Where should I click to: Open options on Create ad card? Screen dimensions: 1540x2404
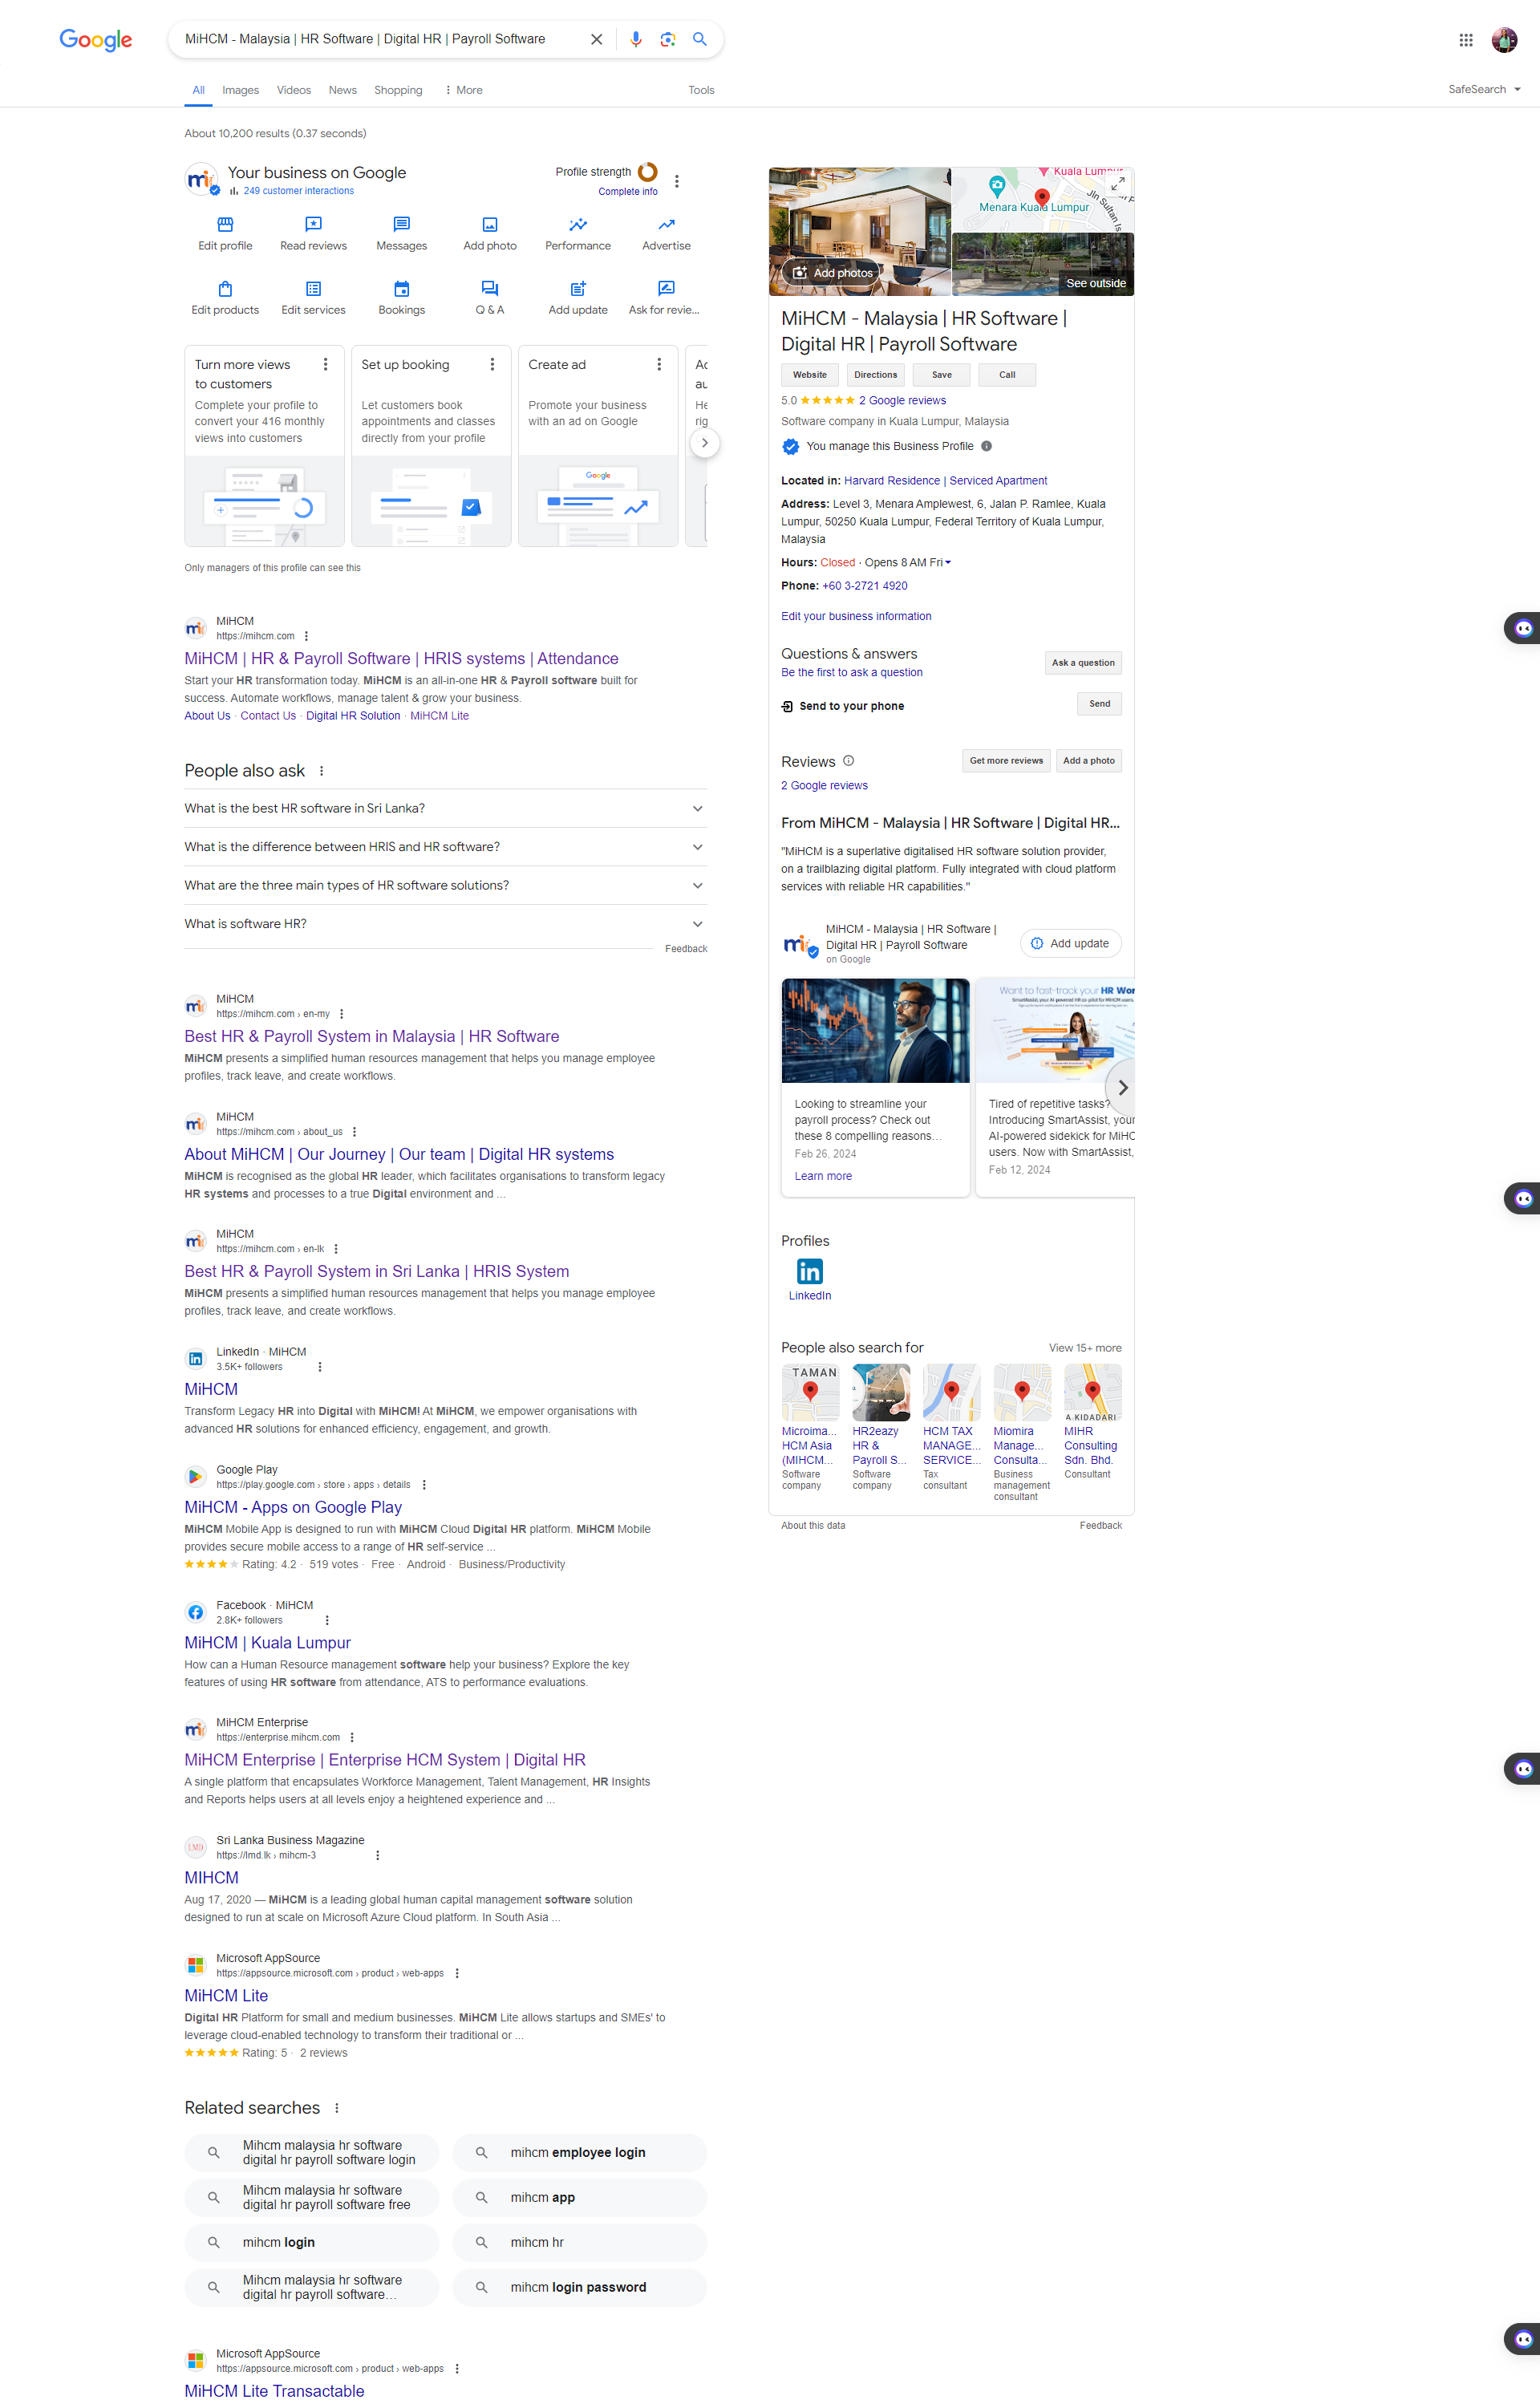point(659,364)
